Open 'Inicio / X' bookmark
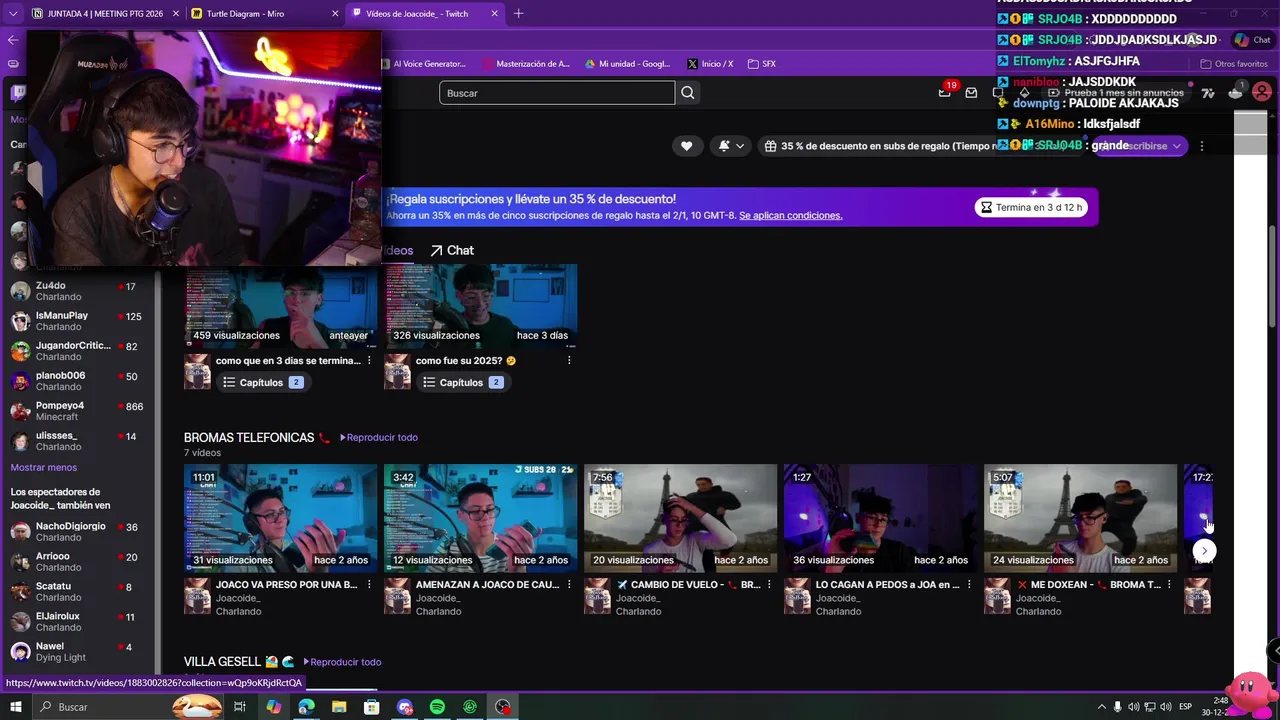Image resolution: width=1280 pixels, height=720 pixels. click(710, 64)
